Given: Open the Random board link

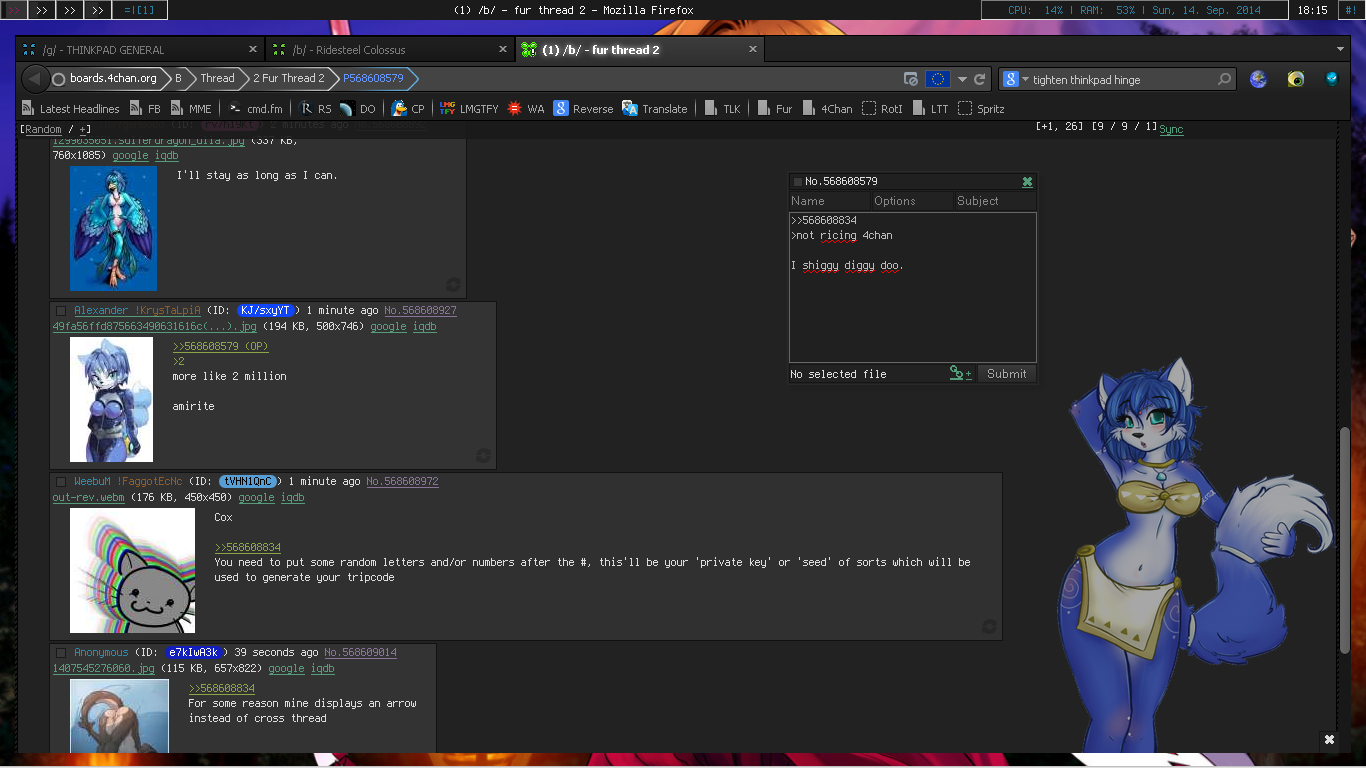Looking at the screenshot, I should [44, 130].
